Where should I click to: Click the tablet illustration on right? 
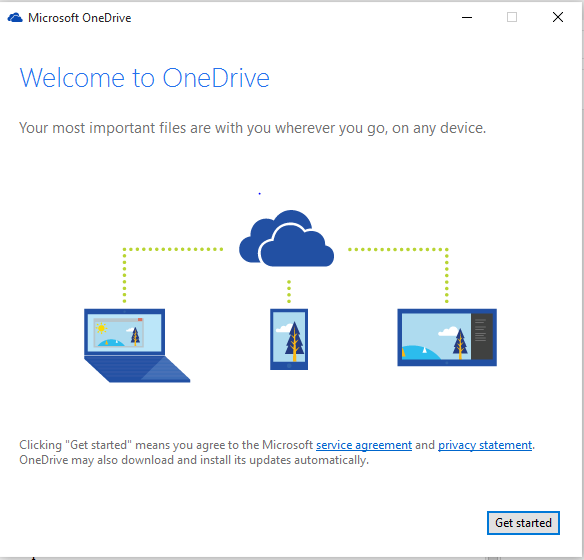[x=447, y=337]
